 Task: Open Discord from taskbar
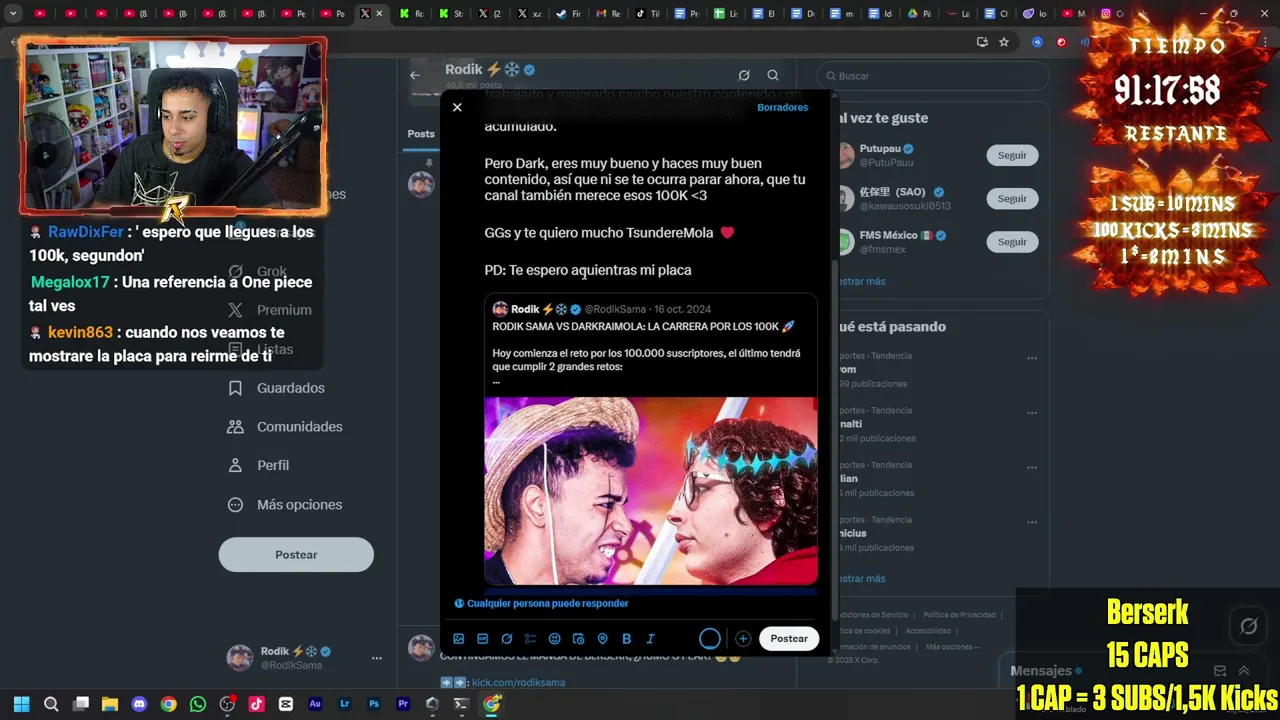(x=139, y=704)
